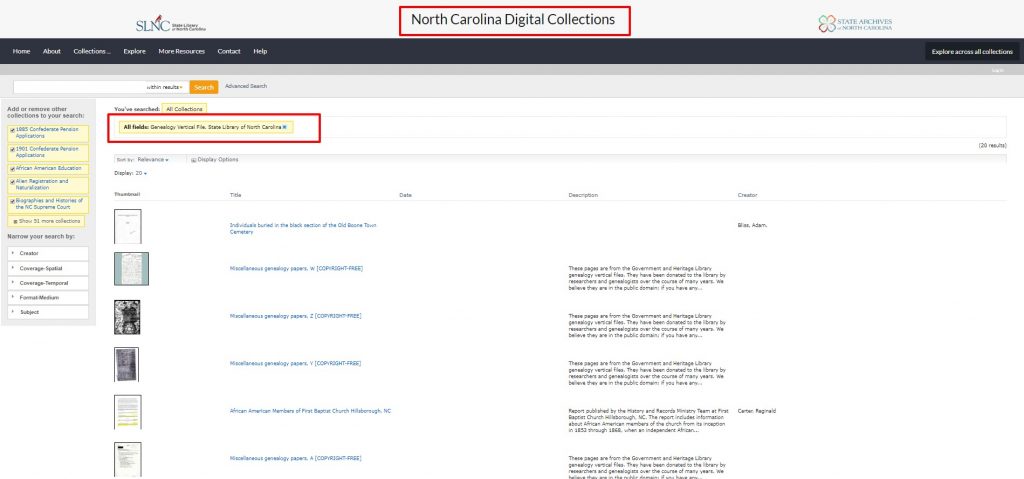Open Display Options
The height and width of the screenshot is (479, 1024).
coord(215,159)
